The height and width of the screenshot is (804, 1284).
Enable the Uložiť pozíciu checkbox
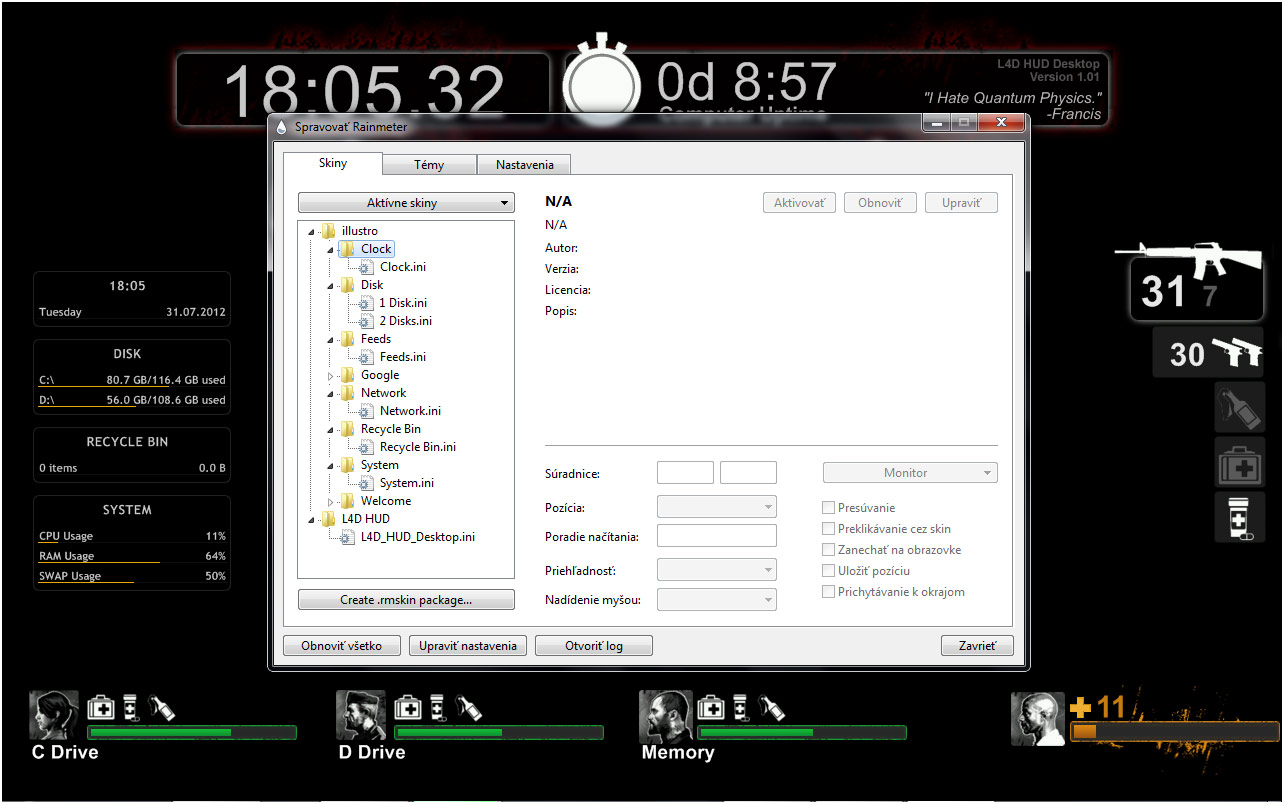(828, 571)
